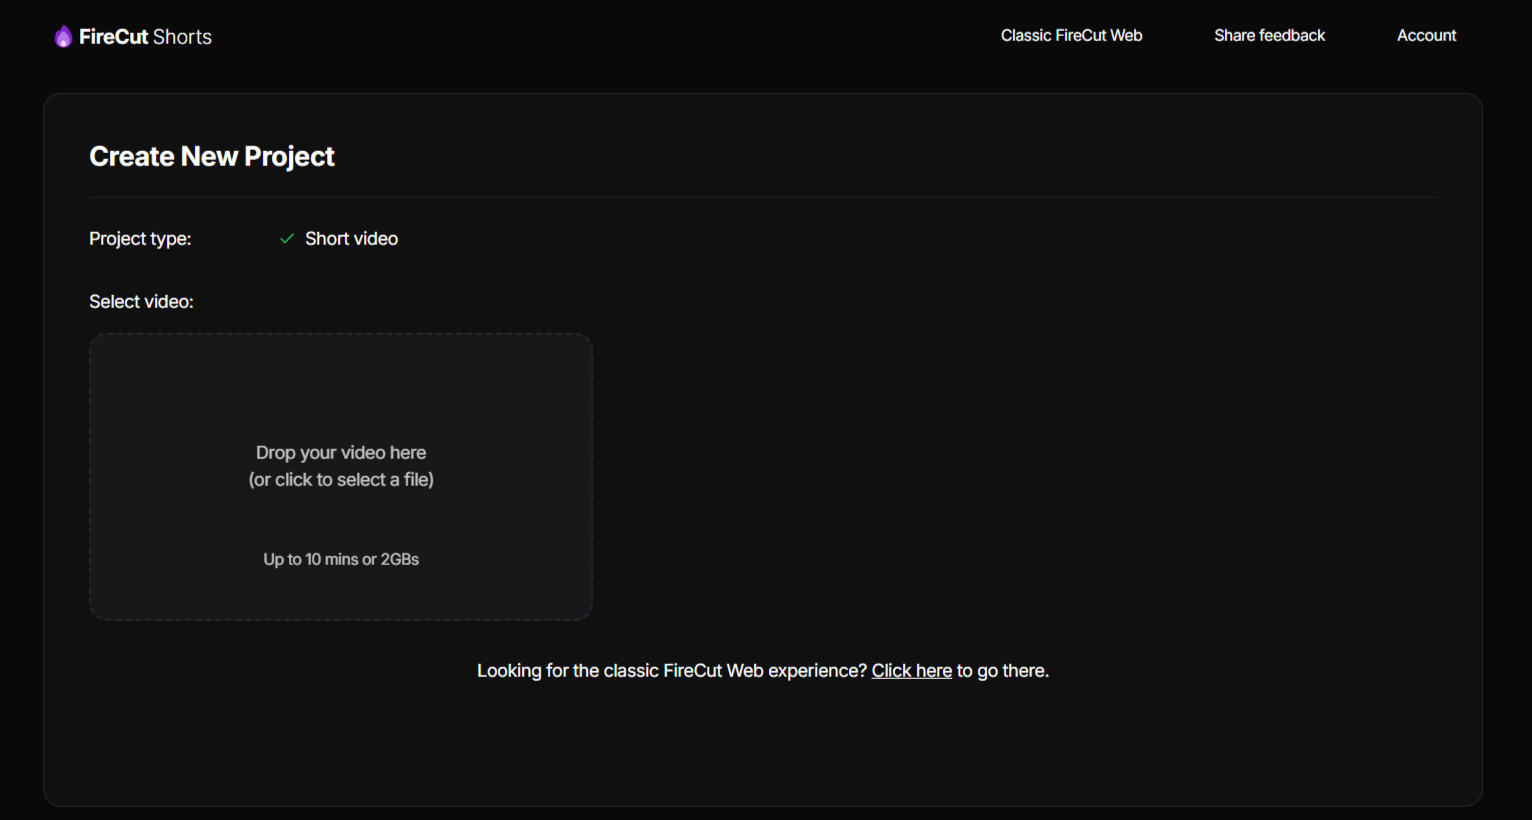
Task: Follow the 'Click here' classic experience link
Action: [x=911, y=671]
